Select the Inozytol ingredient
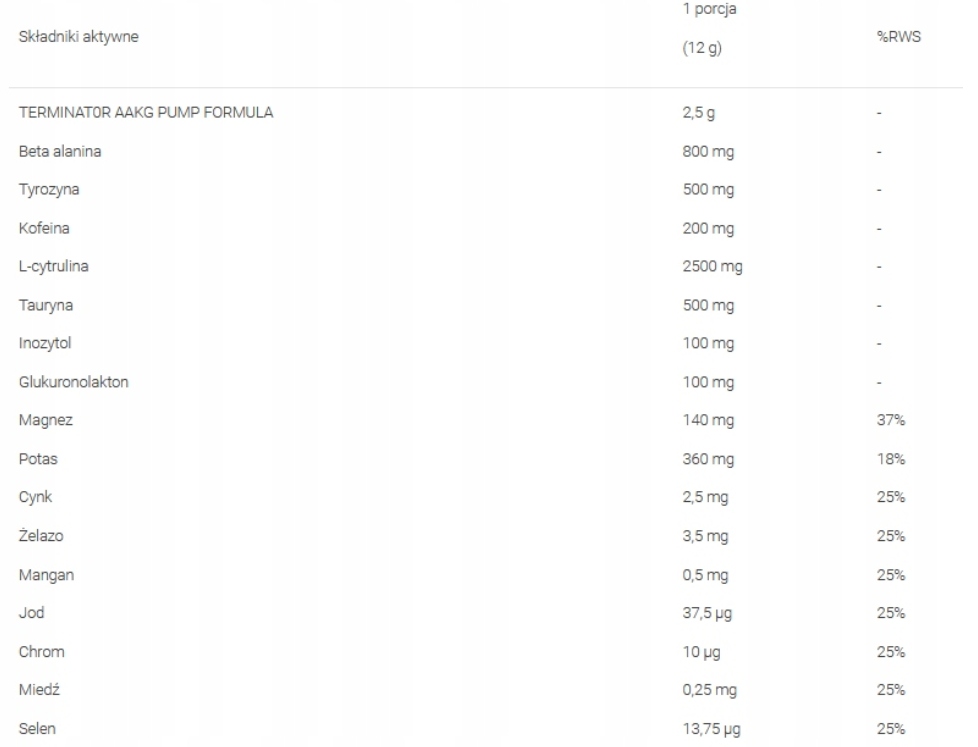The width and height of the screenshot is (978, 747). 46,343
